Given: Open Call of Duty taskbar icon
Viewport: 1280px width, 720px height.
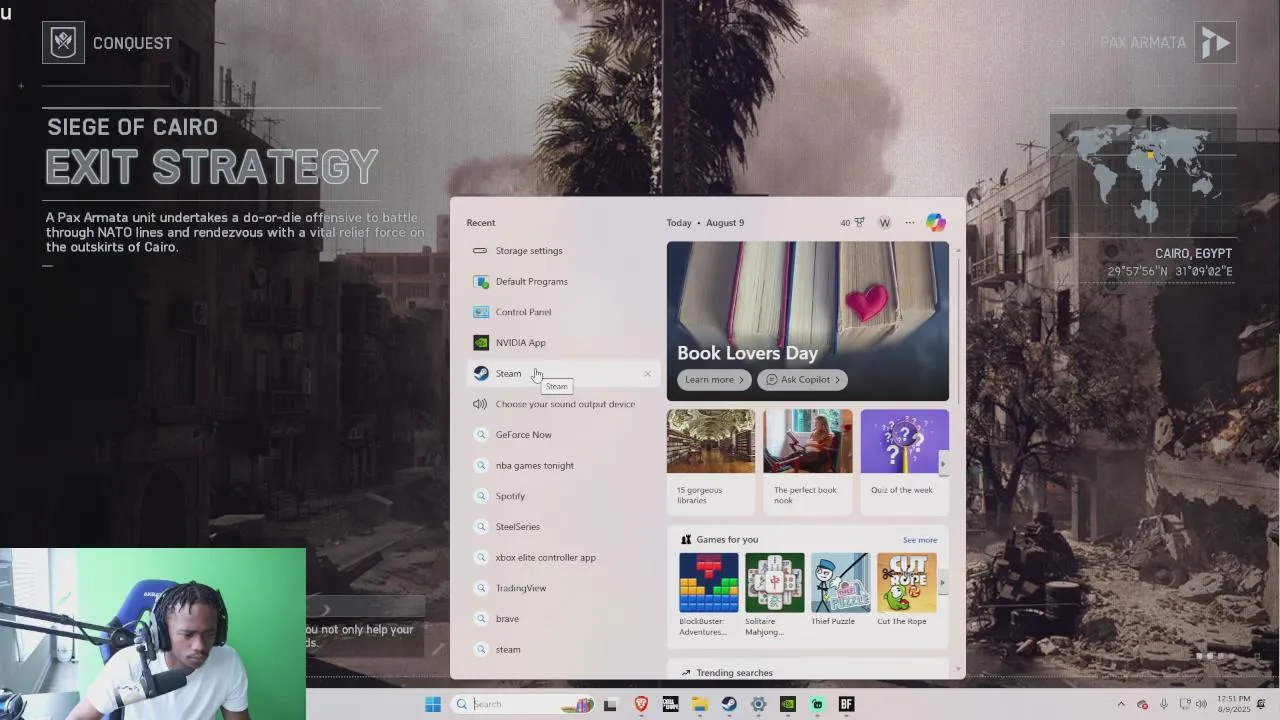Looking at the screenshot, I should click(670, 704).
